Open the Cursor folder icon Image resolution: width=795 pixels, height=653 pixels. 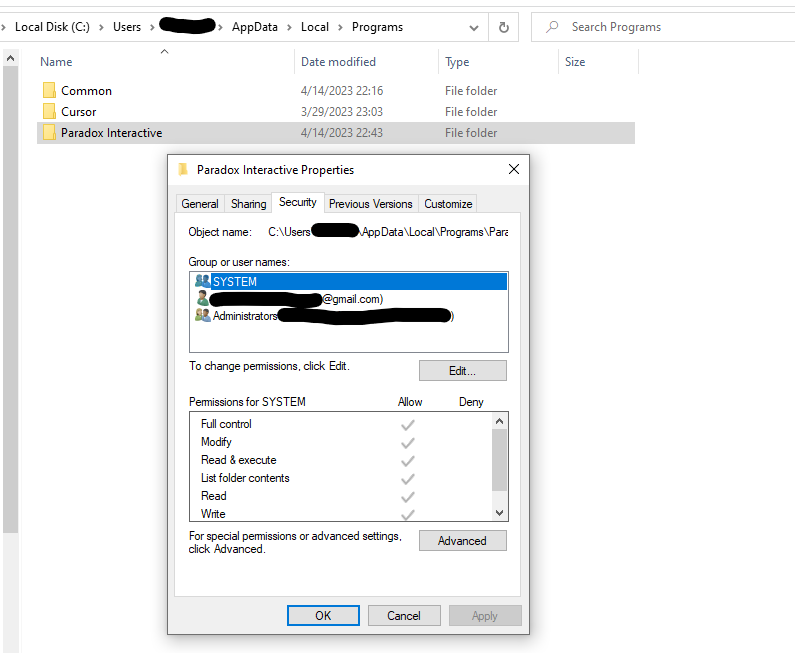49,111
